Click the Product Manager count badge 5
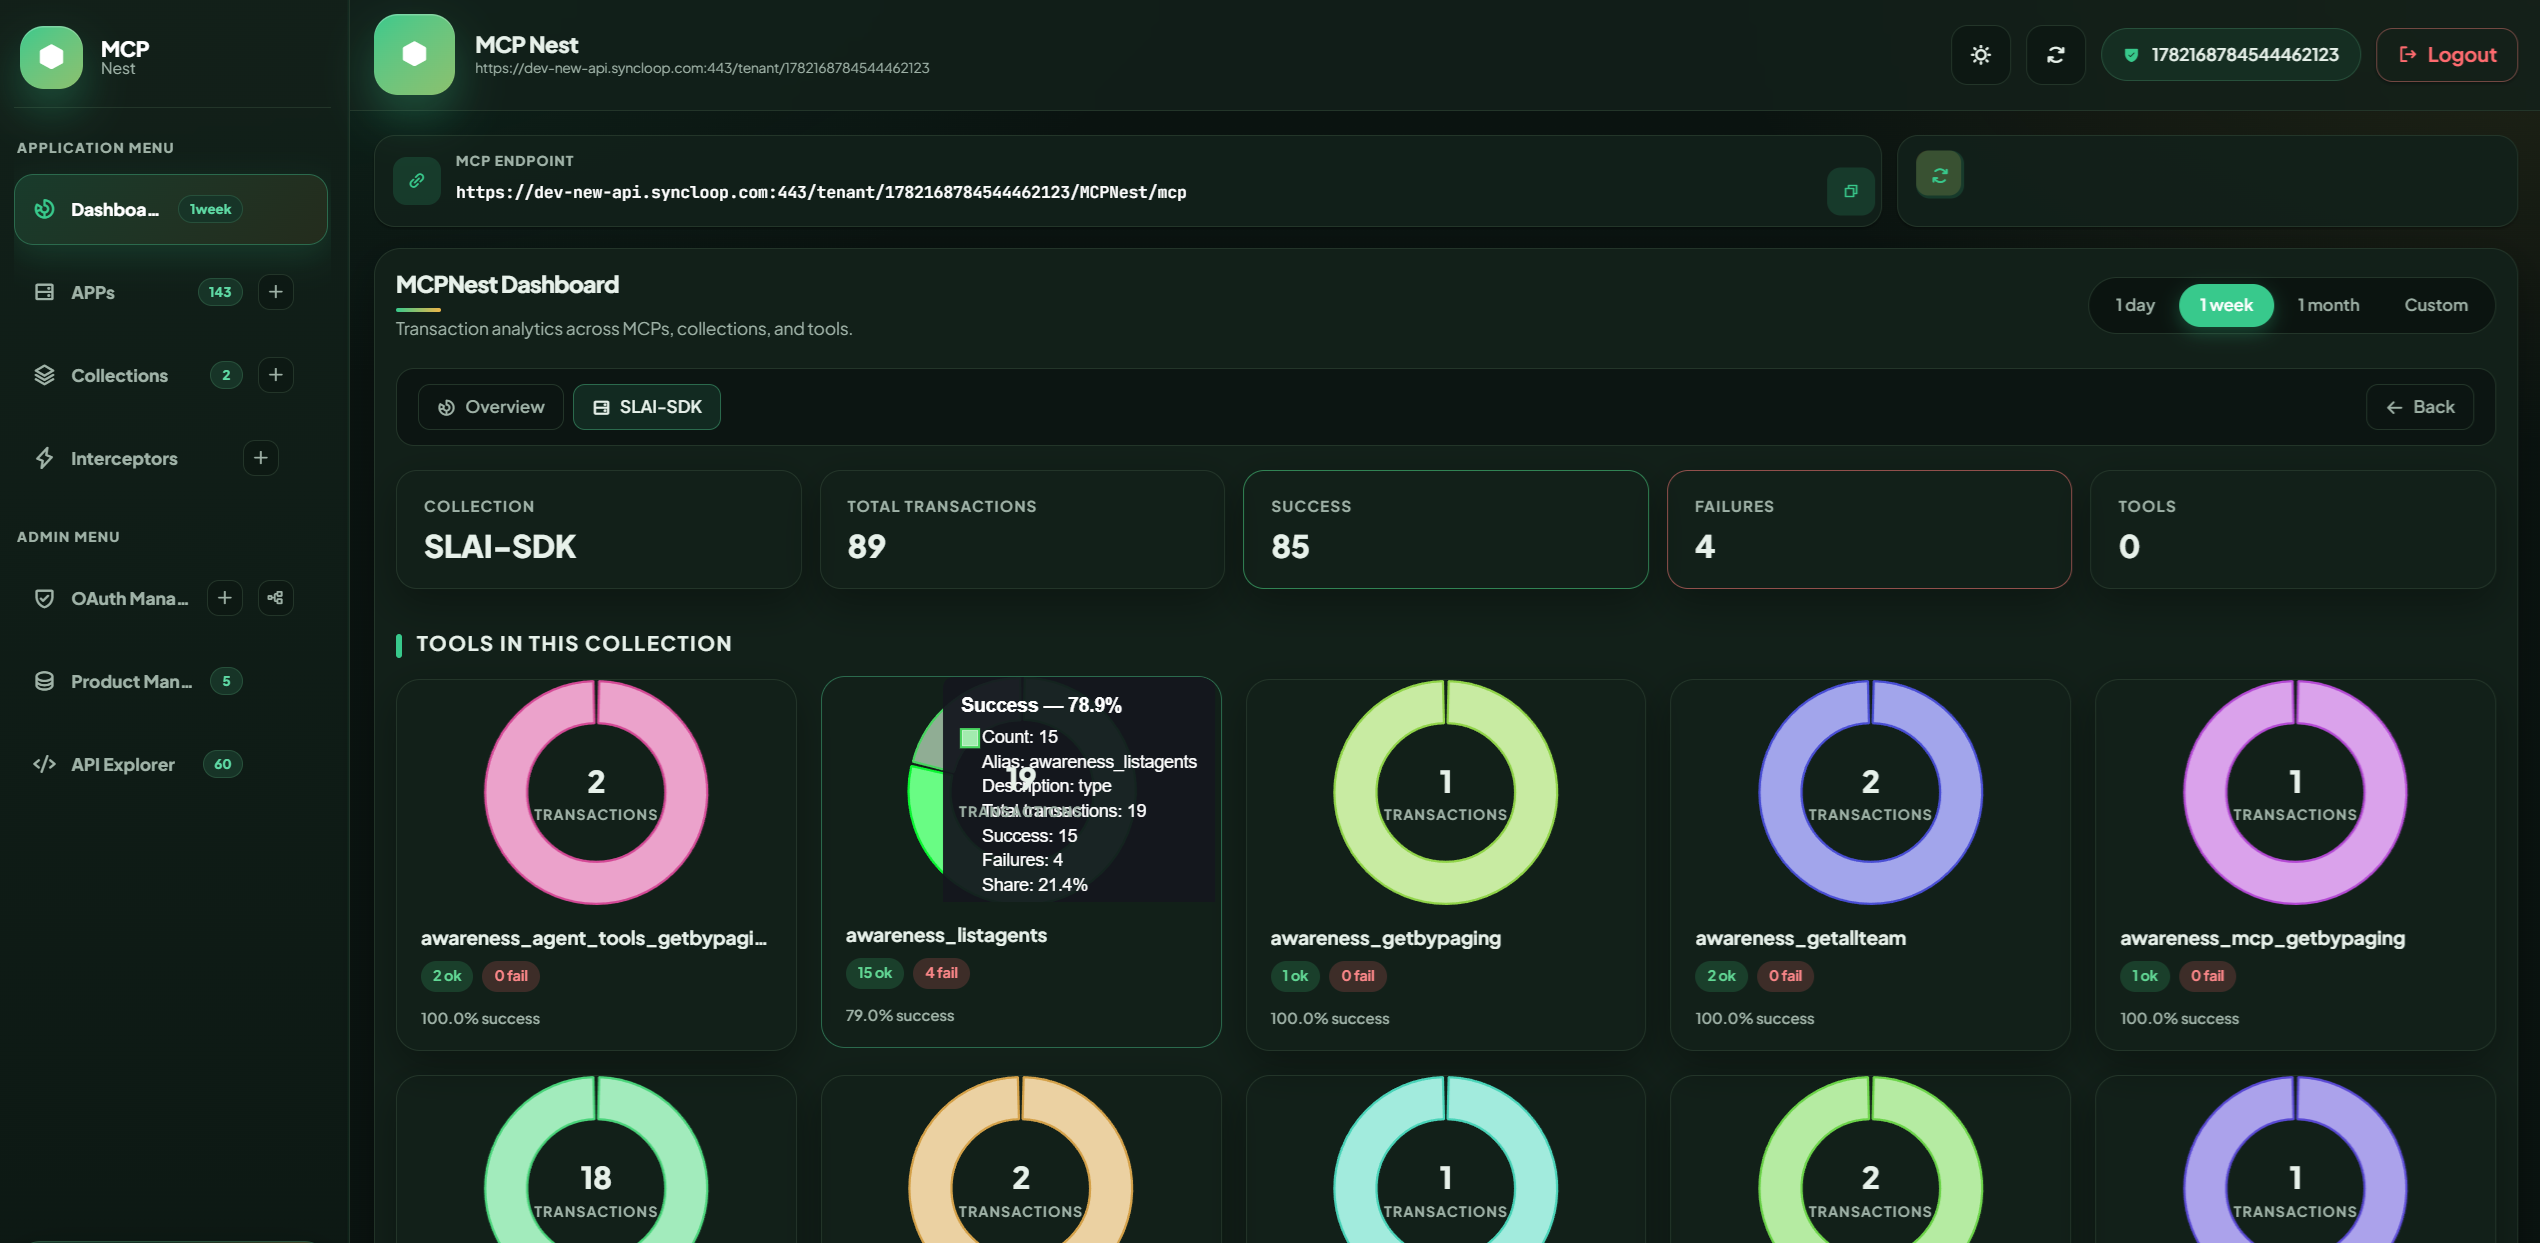Screen dimensions: 2540x1243 (226, 681)
